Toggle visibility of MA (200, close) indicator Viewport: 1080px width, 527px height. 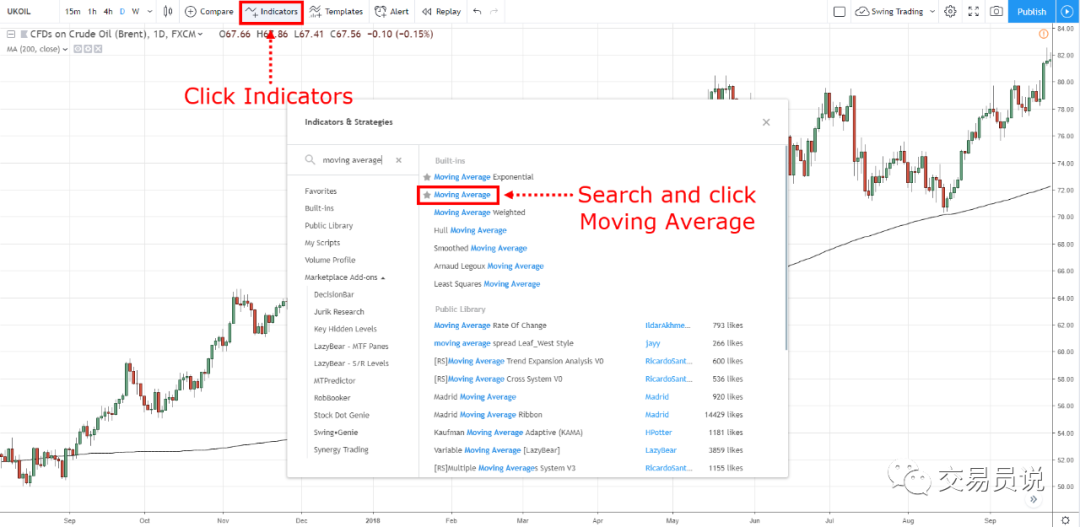point(78,49)
